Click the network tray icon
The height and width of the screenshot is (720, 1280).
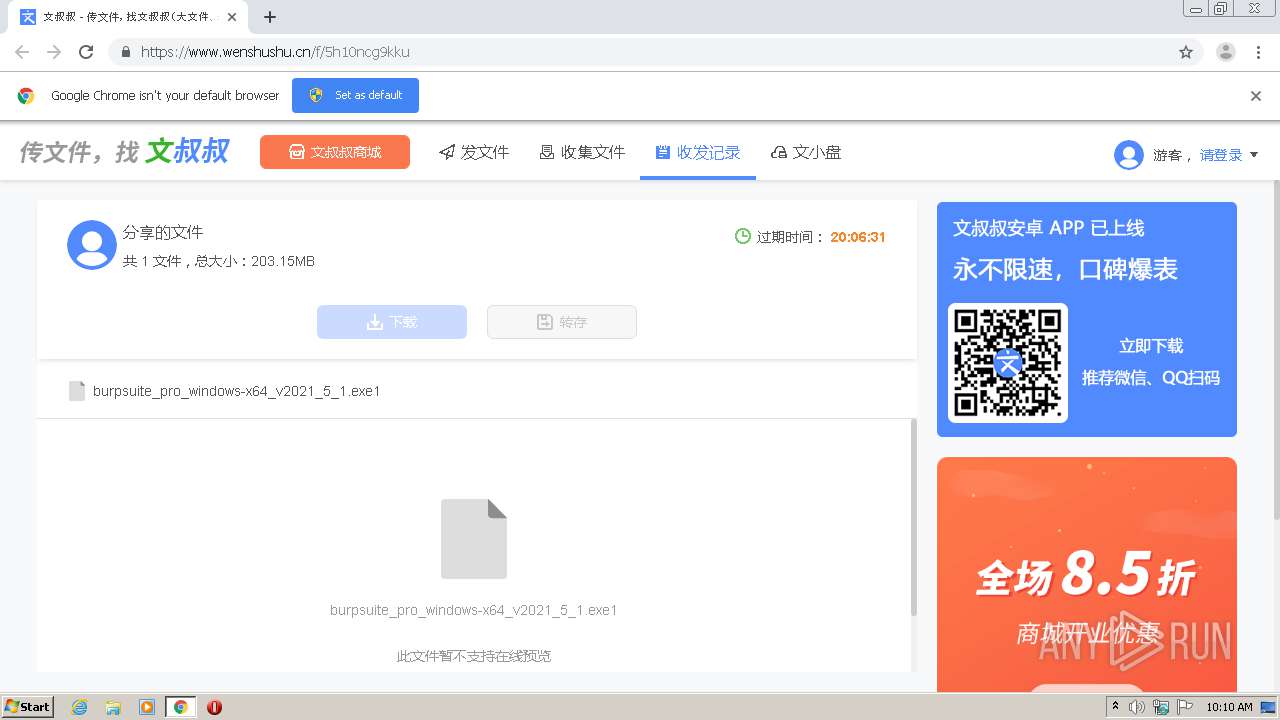tap(1161, 707)
